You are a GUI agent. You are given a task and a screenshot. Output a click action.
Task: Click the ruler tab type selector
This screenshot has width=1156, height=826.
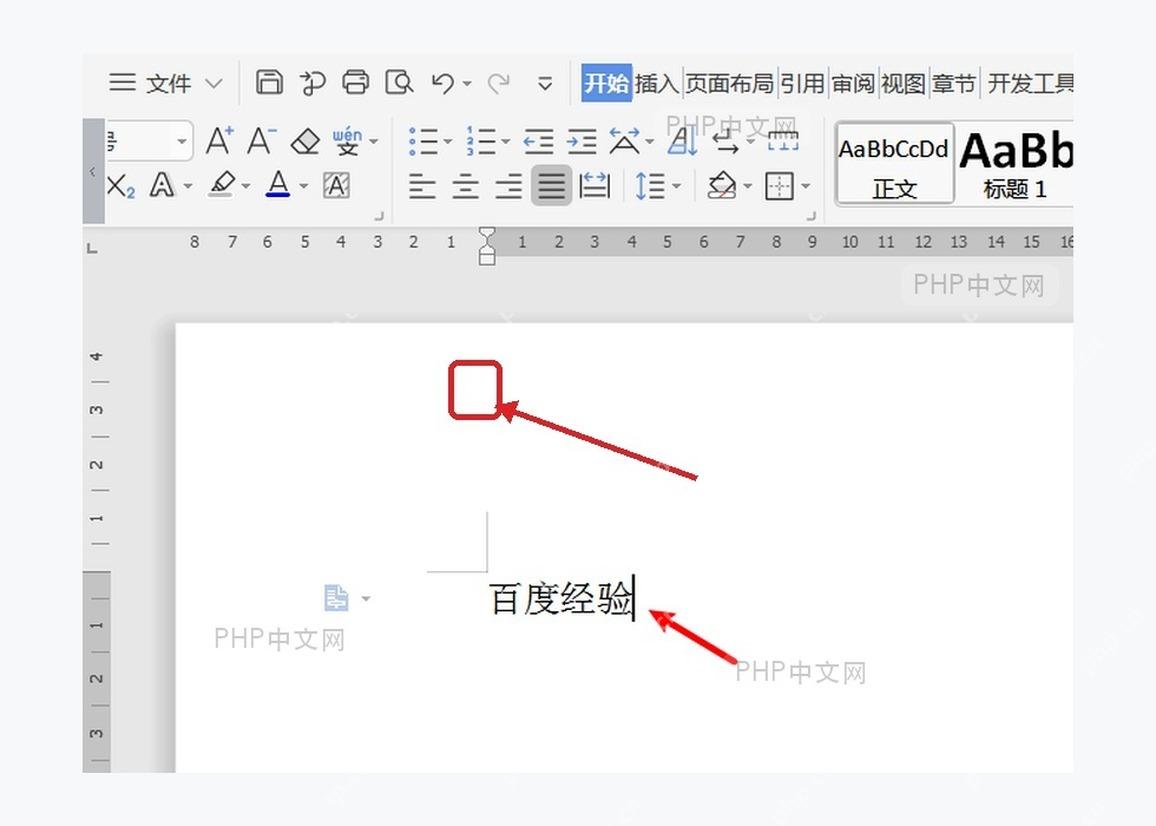(92, 248)
